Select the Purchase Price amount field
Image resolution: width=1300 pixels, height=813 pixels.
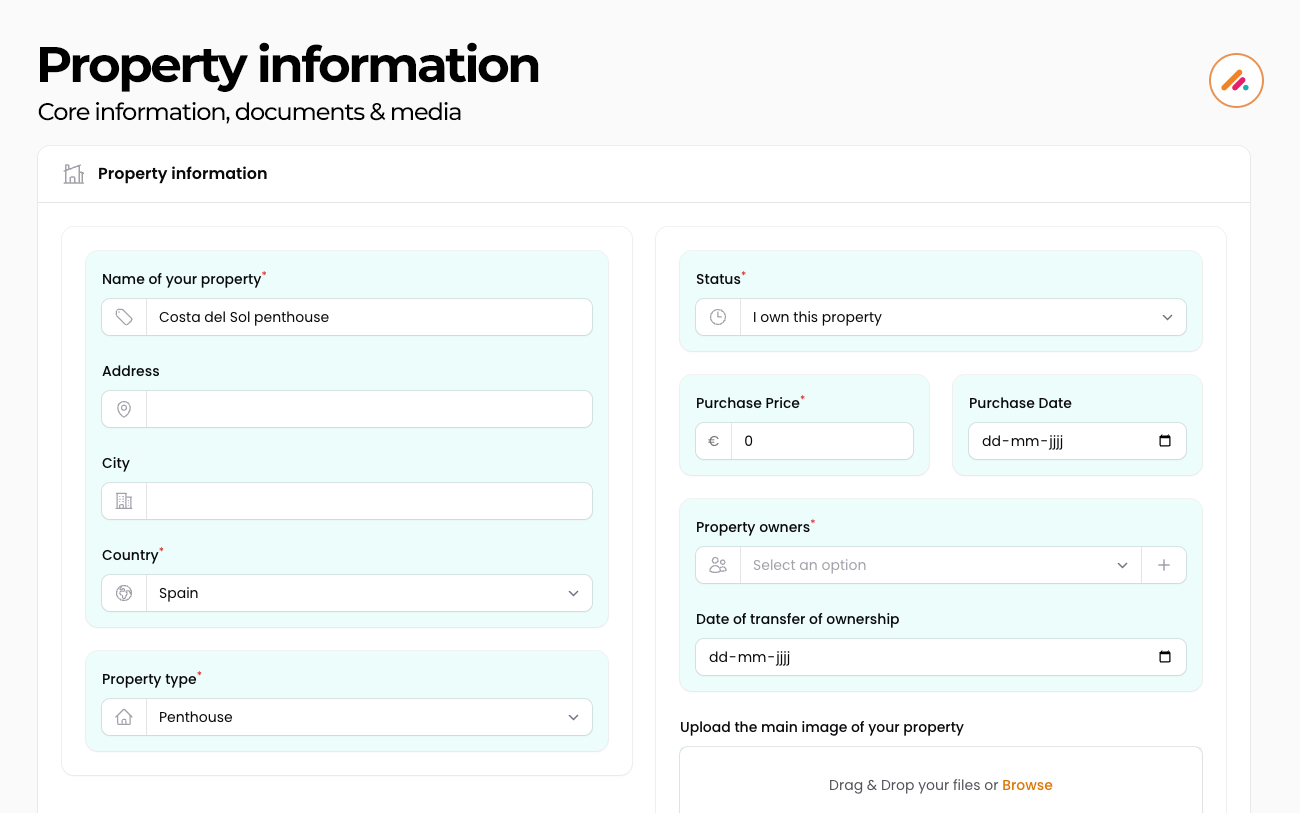pos(821,441)
